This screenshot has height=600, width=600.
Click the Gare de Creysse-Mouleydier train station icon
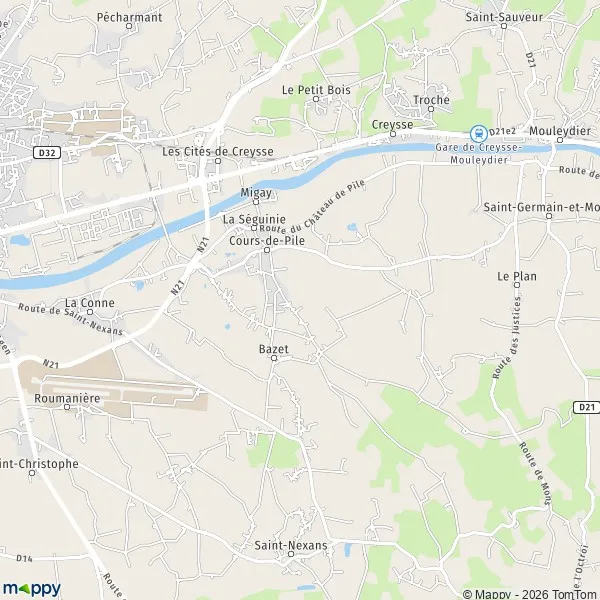(479, 134)
